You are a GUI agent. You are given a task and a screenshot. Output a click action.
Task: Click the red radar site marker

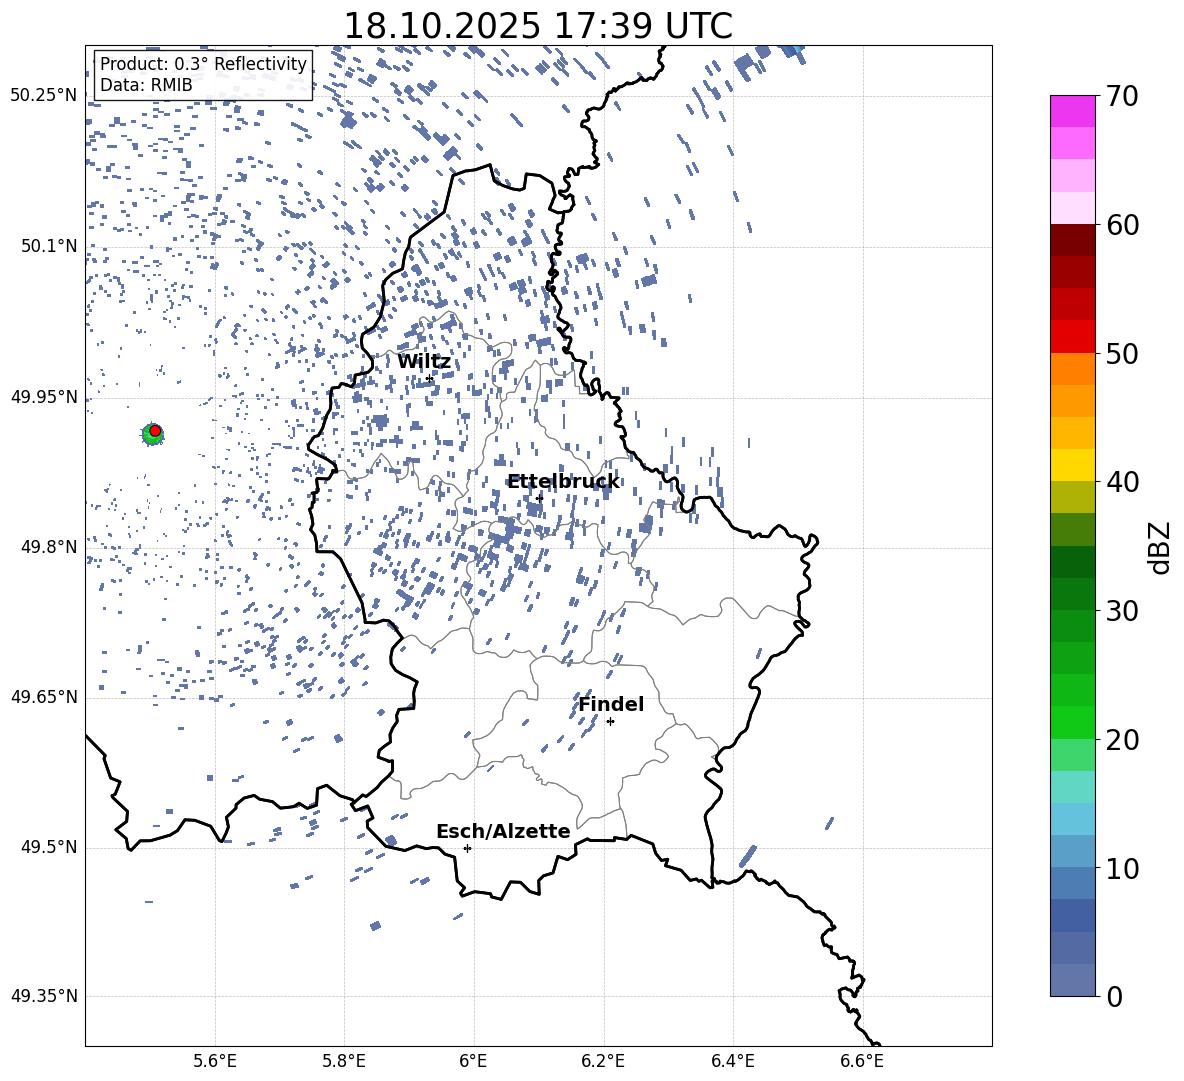pyautogui.click(x=155, y=431)
